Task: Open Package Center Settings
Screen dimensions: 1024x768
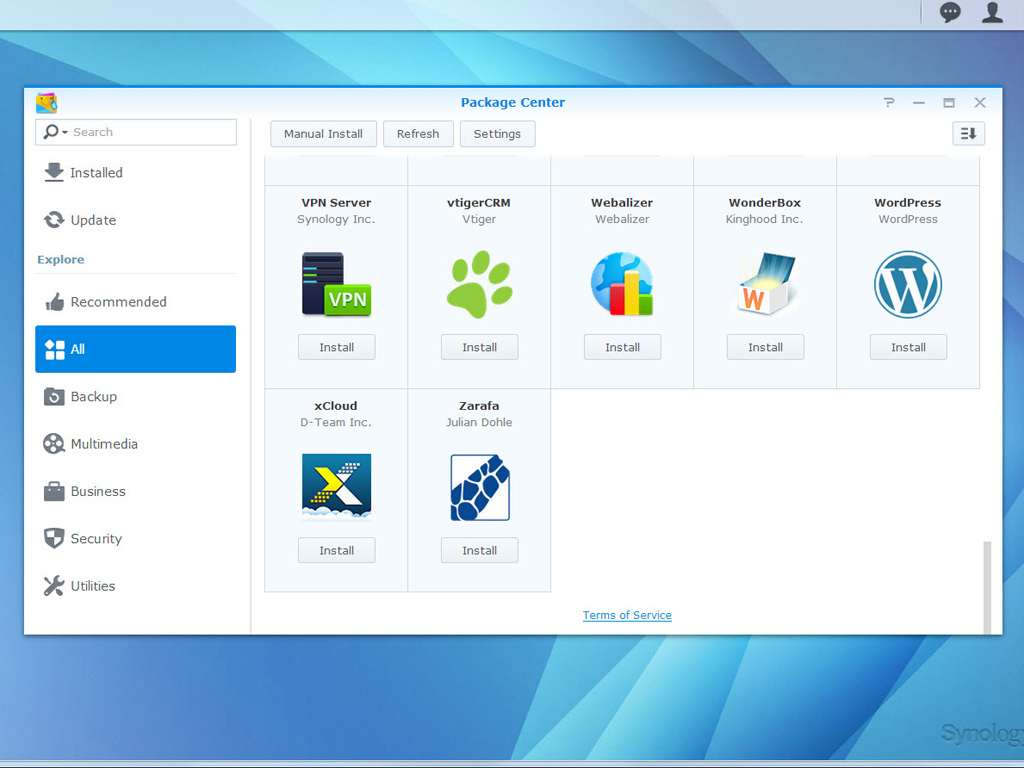Action: pyautogui.click(x=497, y=134)
